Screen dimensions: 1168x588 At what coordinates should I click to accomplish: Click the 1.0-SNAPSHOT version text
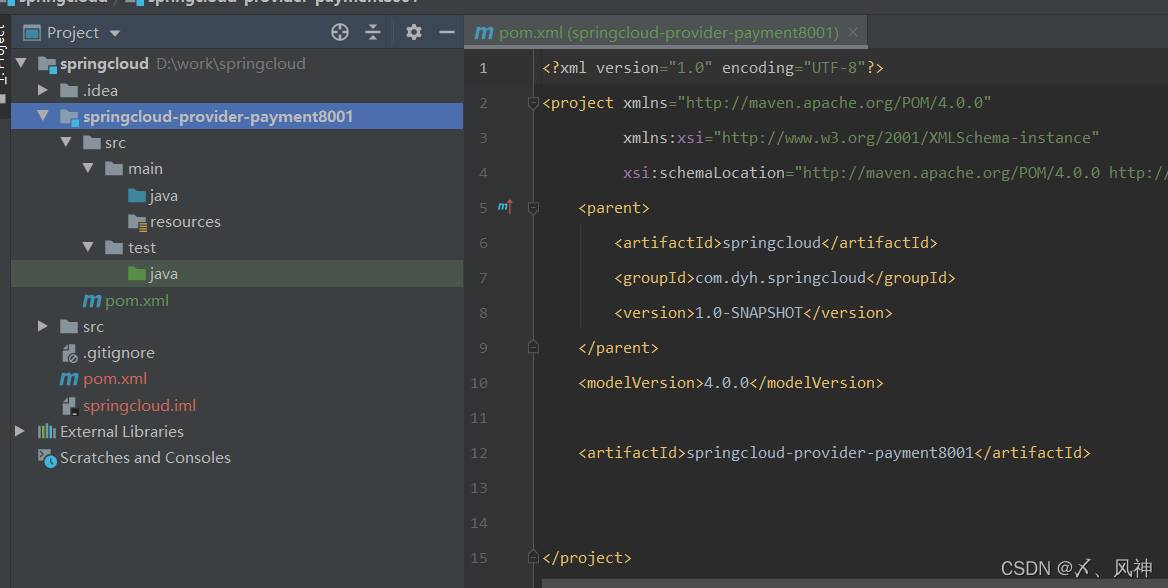click(x=748, y=312)
